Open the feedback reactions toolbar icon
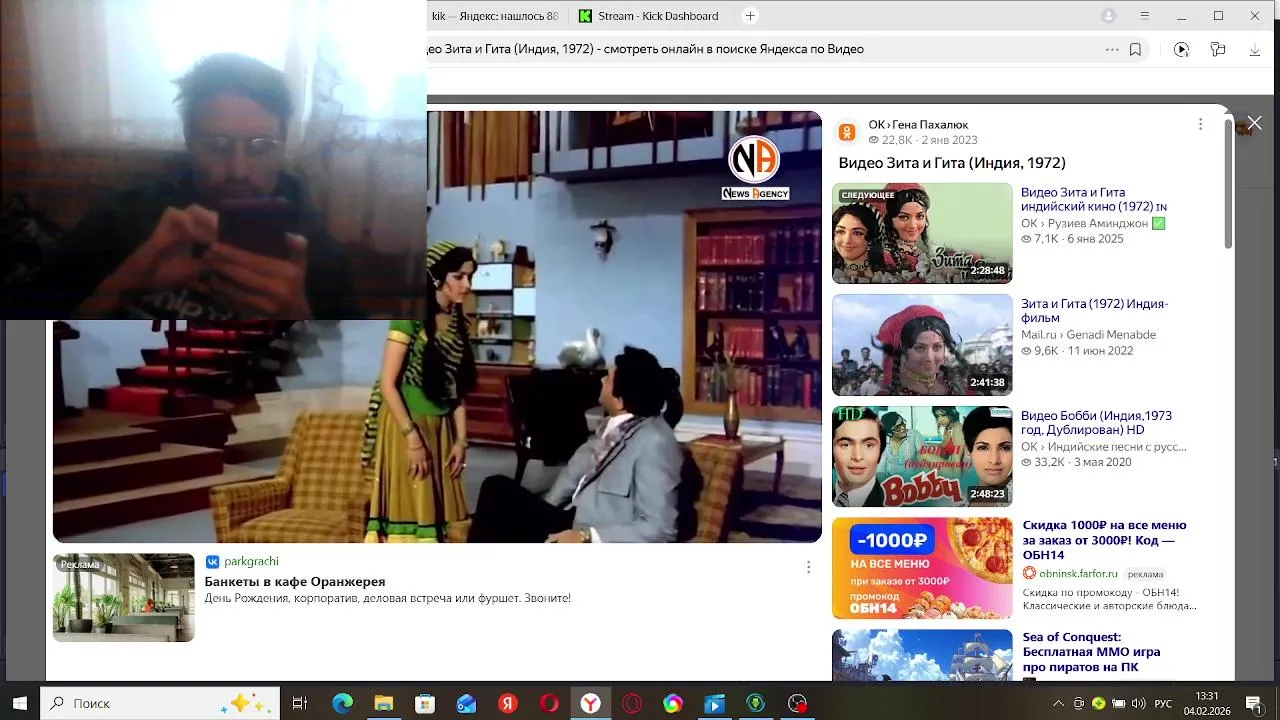Viewport: 1280px width, 720px height. point(1218,49)
